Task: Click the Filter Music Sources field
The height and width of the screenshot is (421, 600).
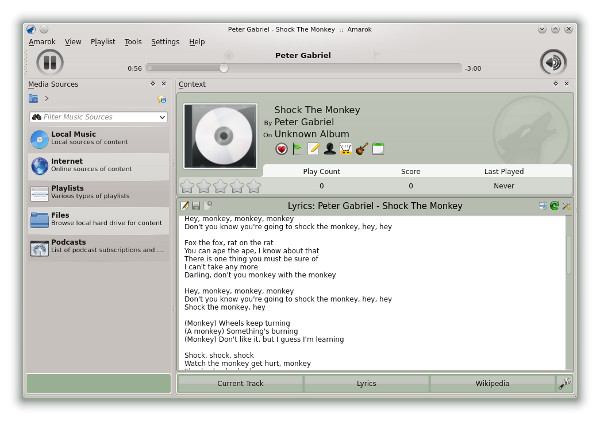Action: click(98, 117)
